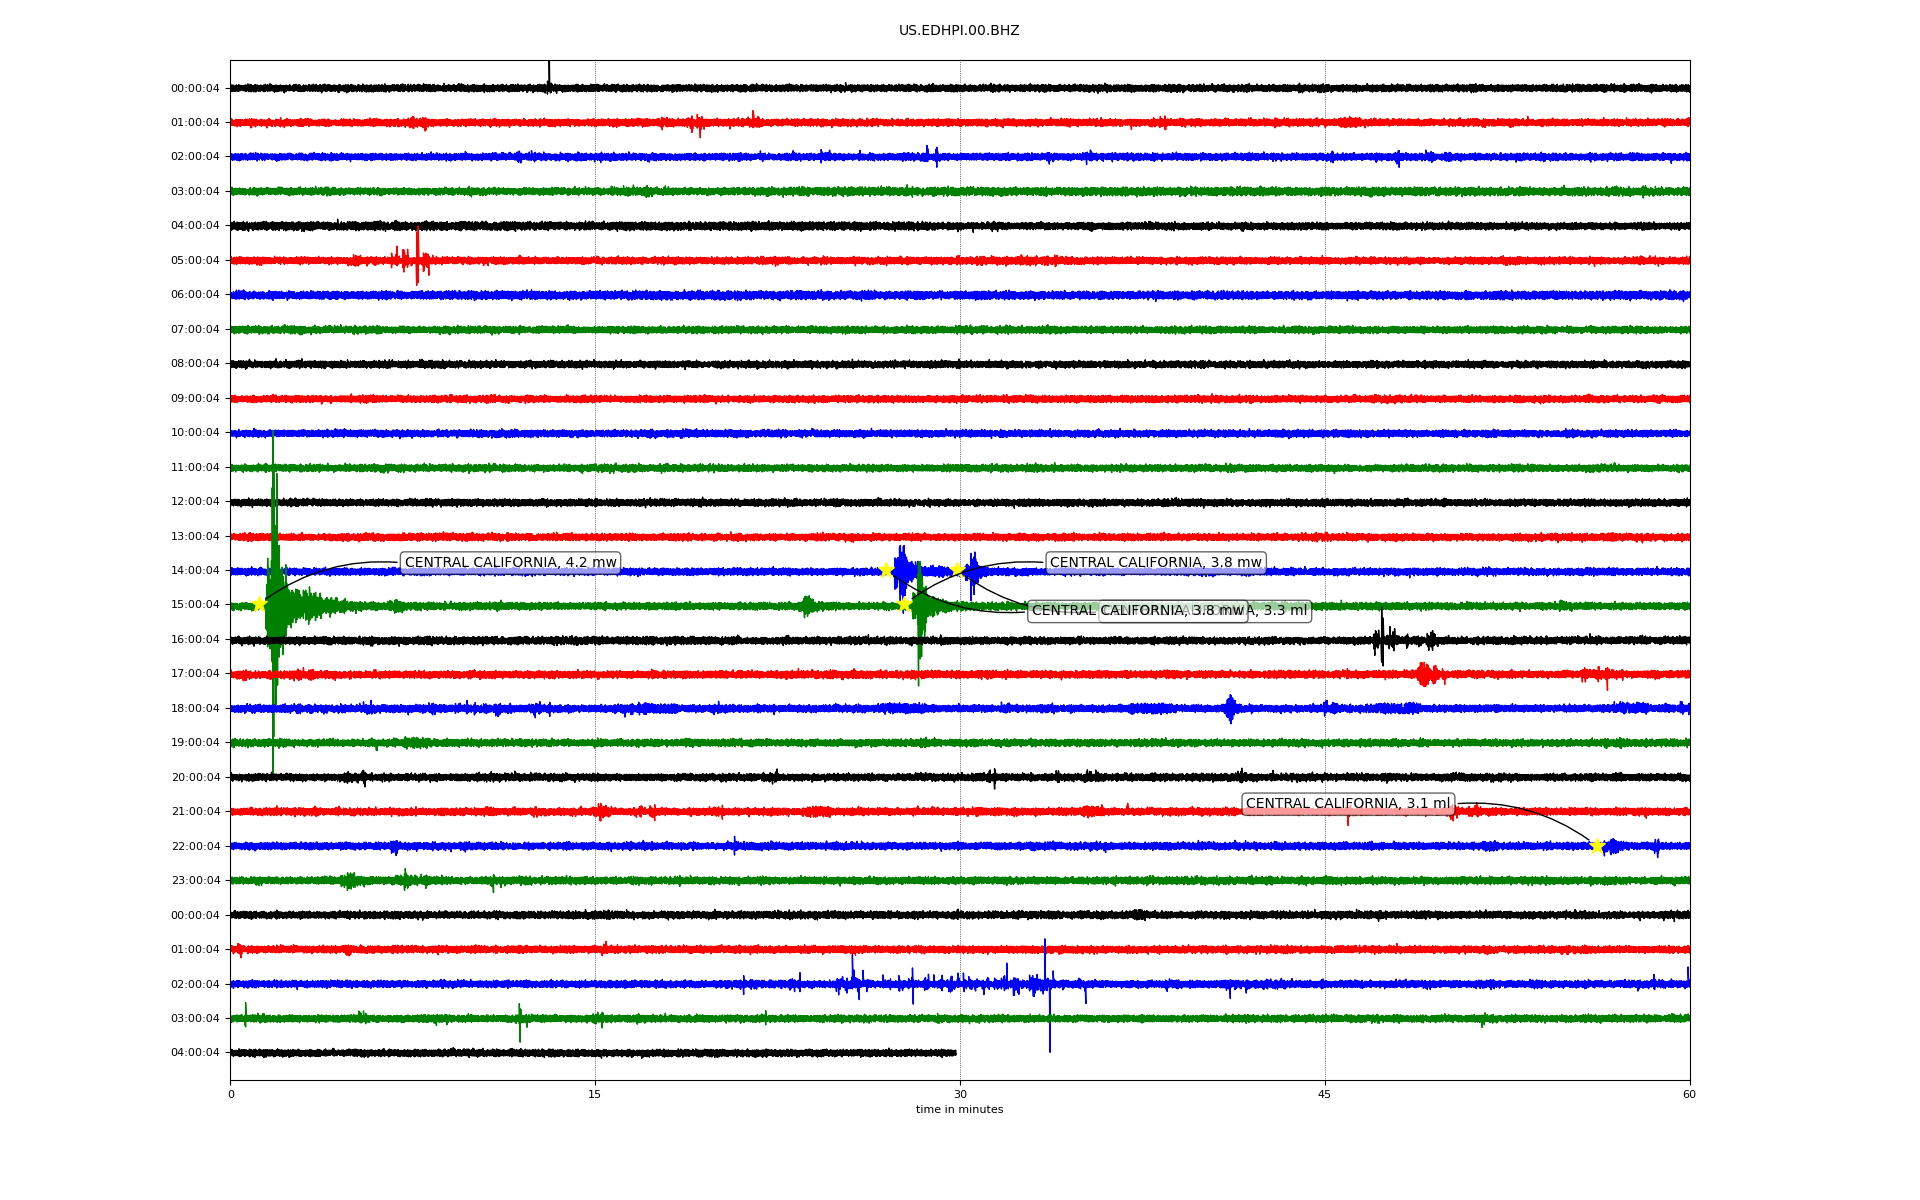The height and width of the screenshot is (1200, 1920).
Task: Select the 15 tick on the time axis
Action: (x=595, y=1094)
